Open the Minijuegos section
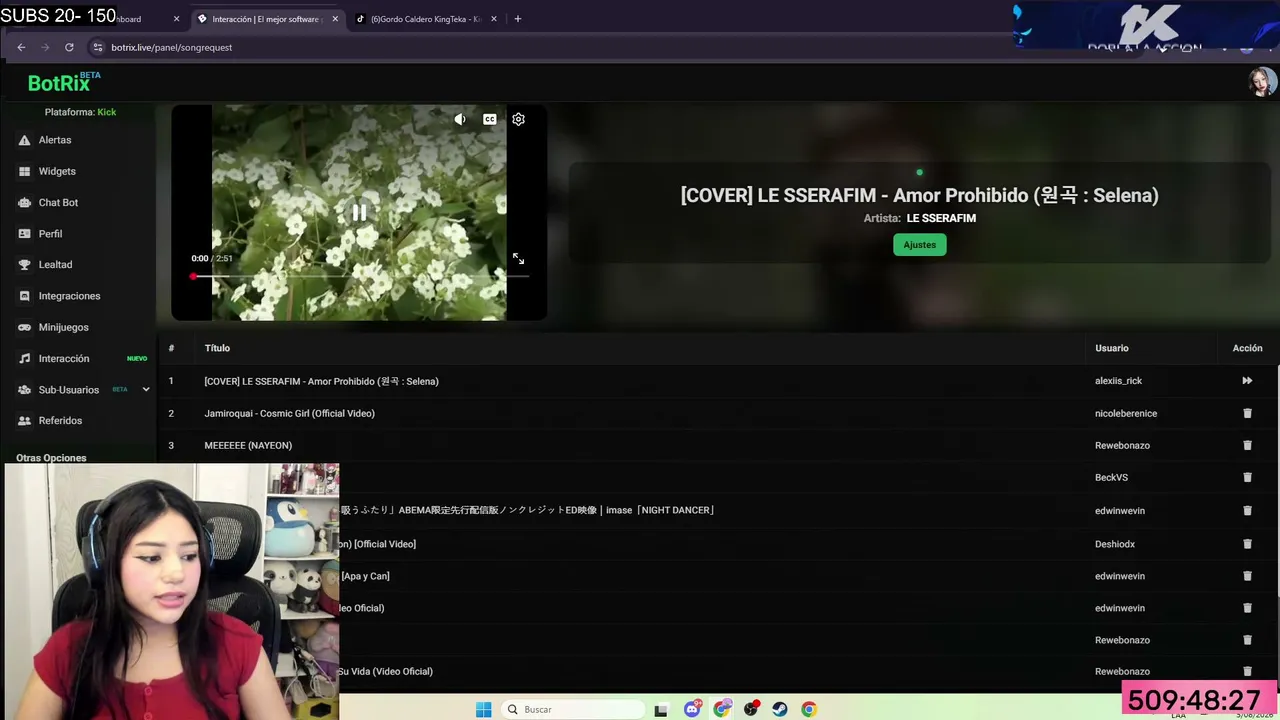Image resolution: width=1280 pixels, height=720 pixels. pos(63,327)
